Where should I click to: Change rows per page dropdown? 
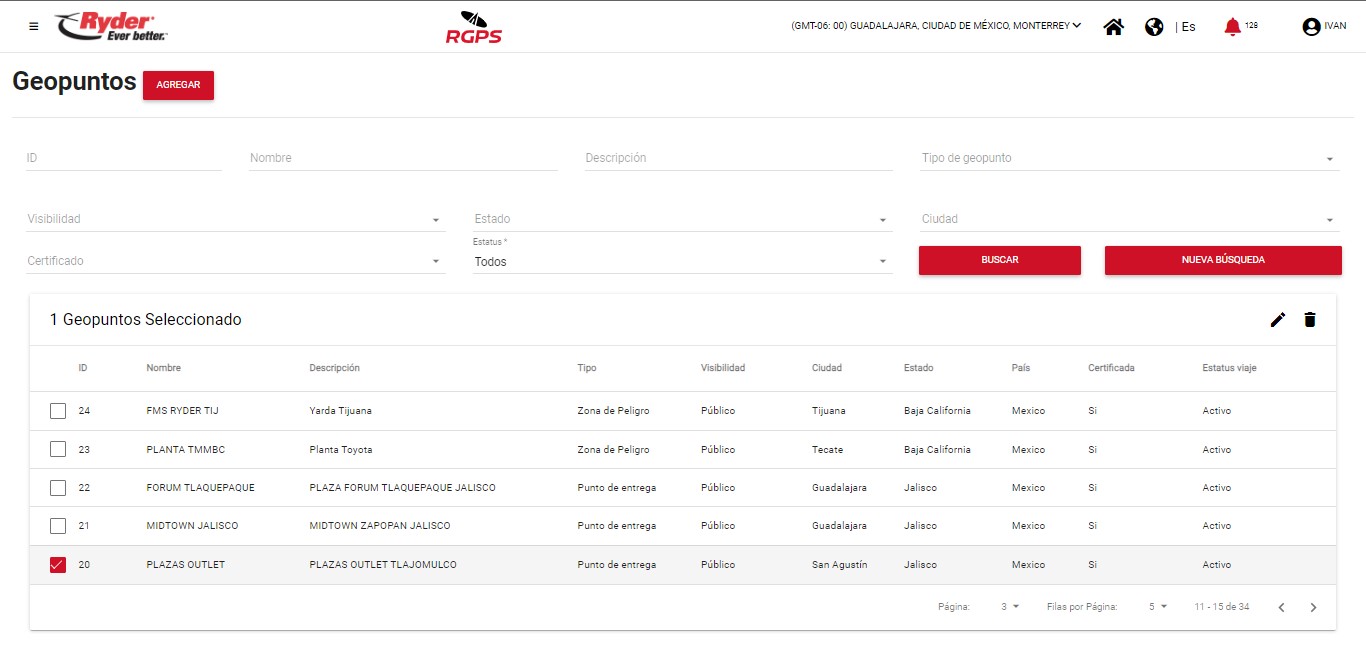(1157, 607)
